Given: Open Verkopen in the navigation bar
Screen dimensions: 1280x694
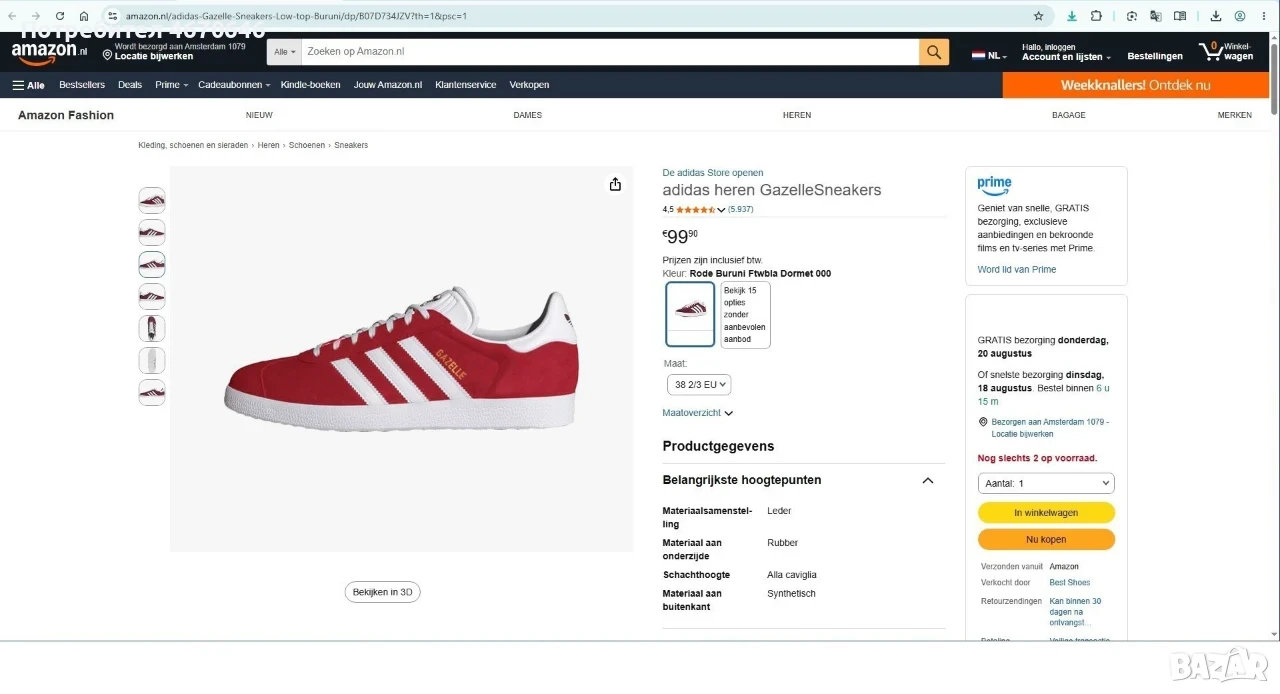Looking at the screenshot, I should [529, 85].
